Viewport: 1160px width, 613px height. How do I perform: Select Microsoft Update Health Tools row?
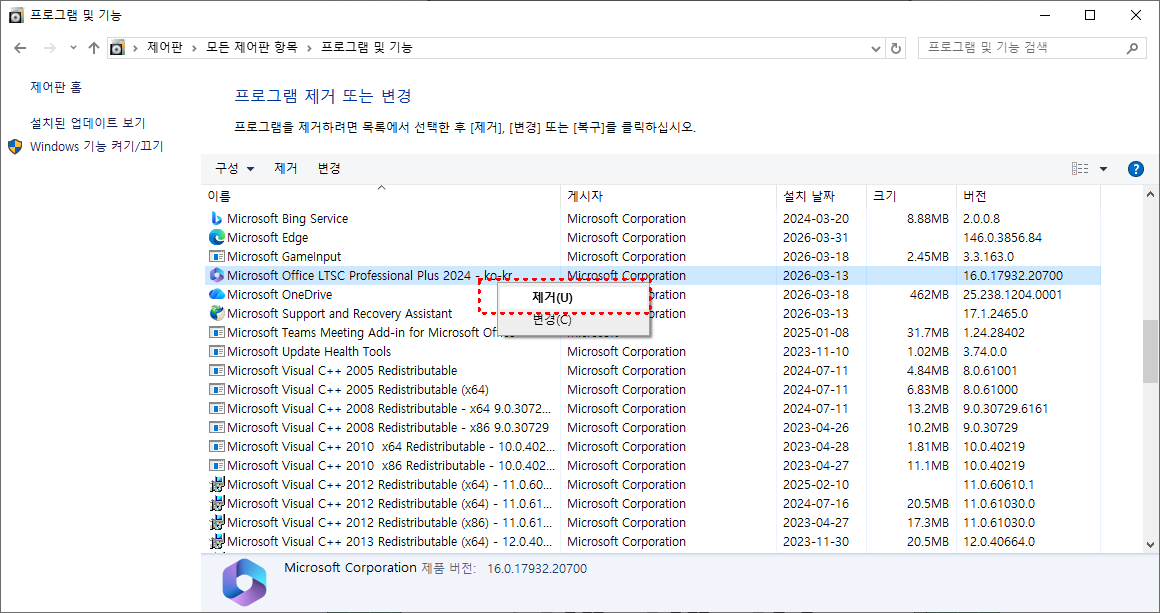coord(309,352)
